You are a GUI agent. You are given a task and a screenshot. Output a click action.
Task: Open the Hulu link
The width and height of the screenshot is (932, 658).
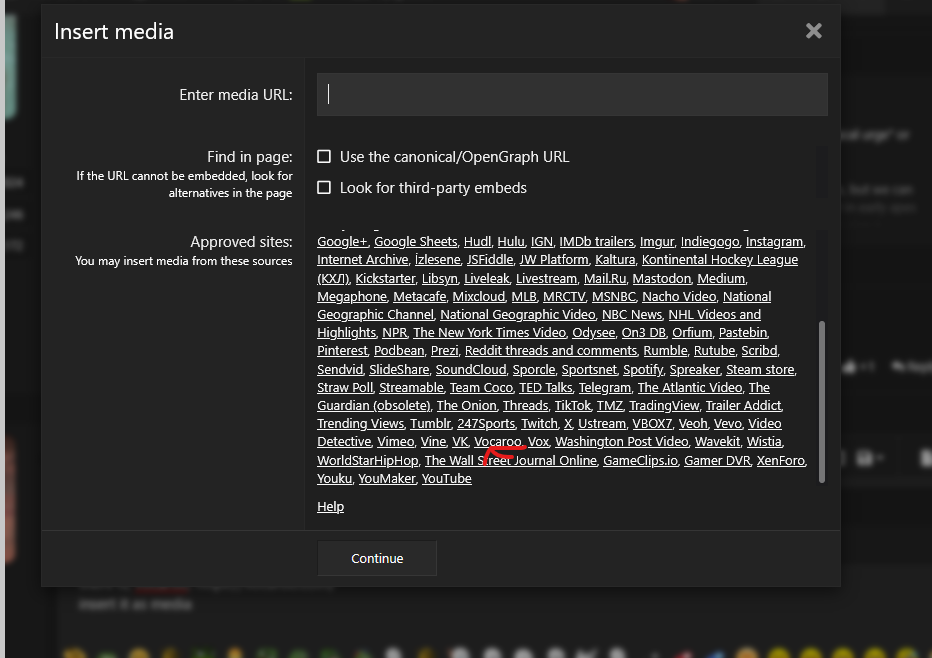click(x=511, y=241)
